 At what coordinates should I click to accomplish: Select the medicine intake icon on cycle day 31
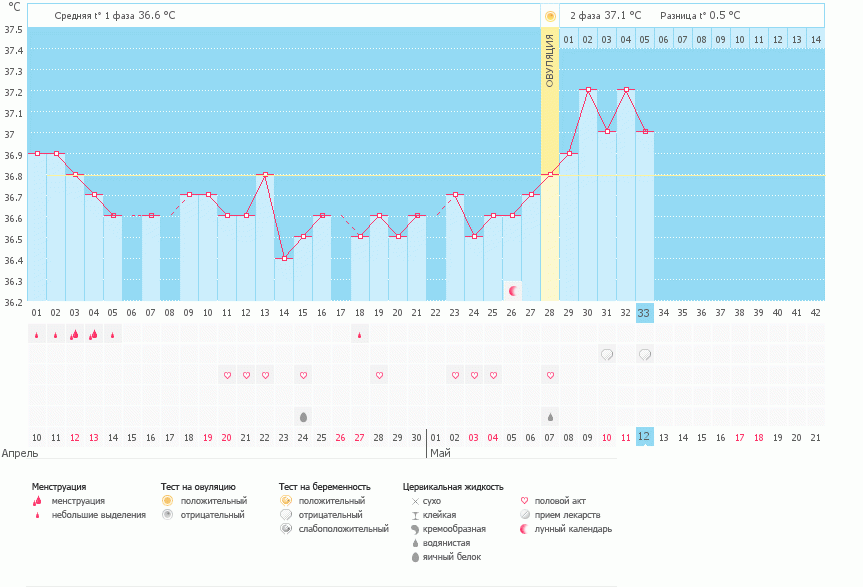click(x=606, y=353)
